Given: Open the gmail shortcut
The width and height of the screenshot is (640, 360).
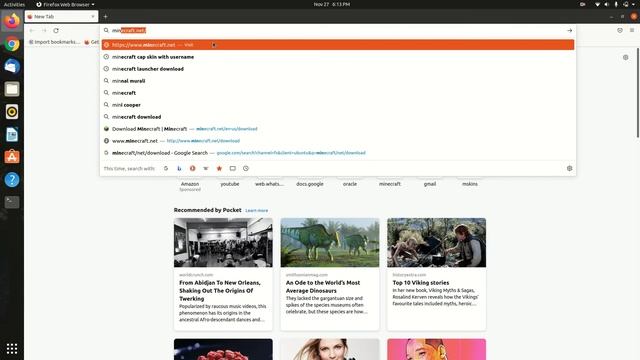Looking at the screenshot, I should [x=430, y=184].
